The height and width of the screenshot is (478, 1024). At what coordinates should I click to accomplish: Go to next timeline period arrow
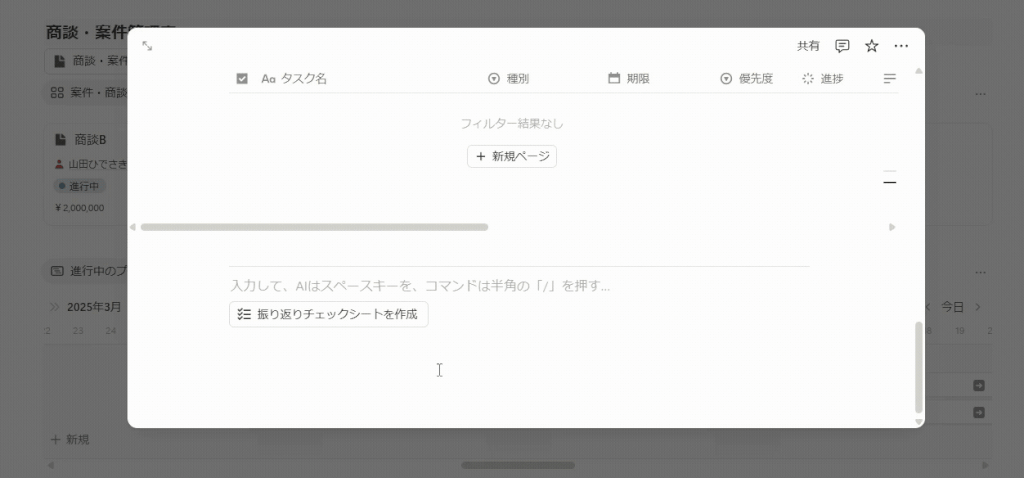[x=978, y=307]
